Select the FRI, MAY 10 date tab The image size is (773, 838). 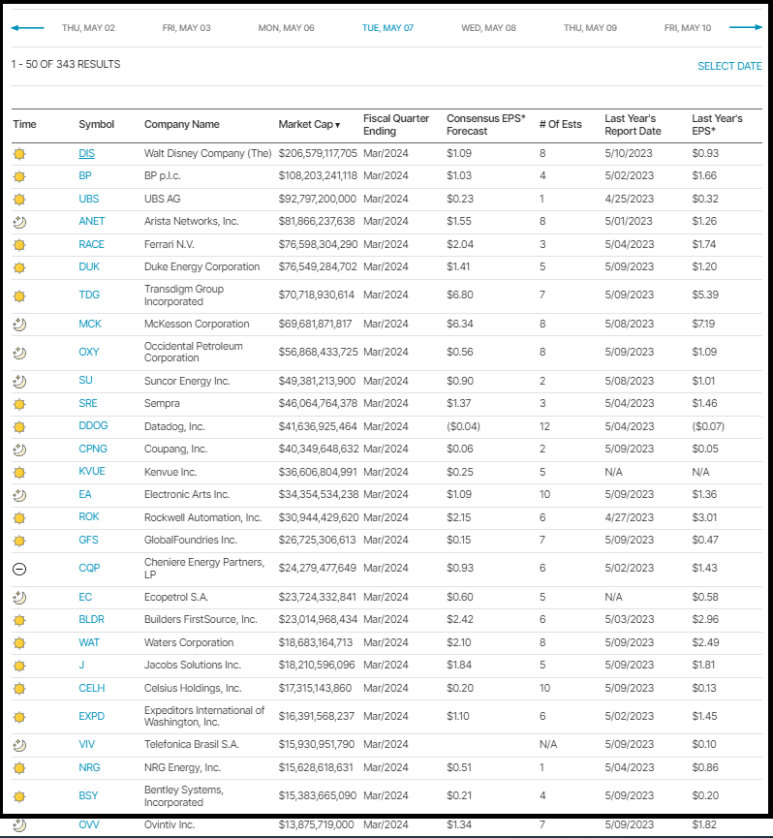[687, 28]
